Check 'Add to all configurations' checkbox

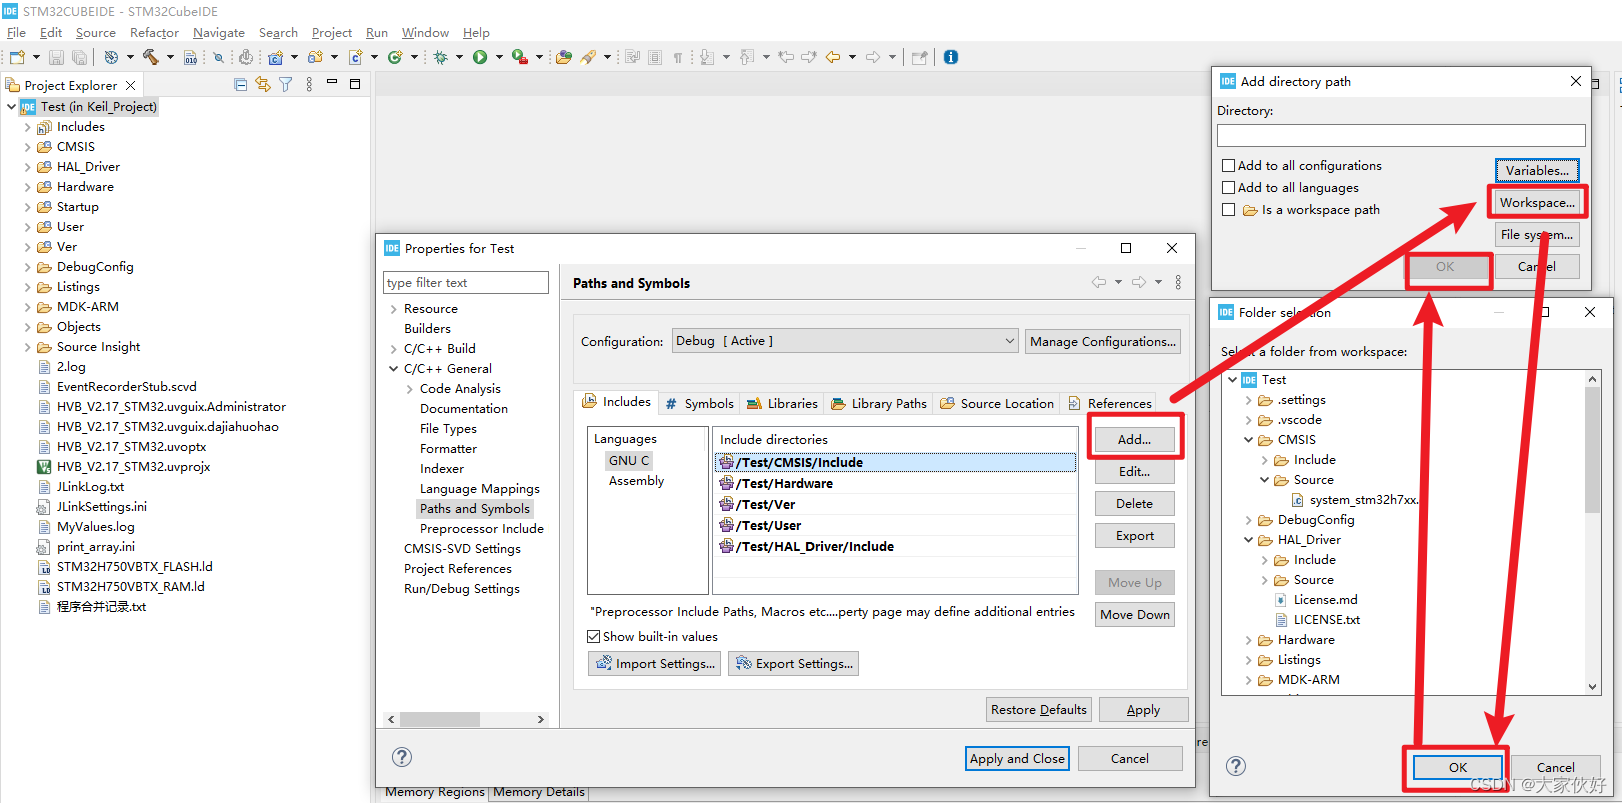point(1228,166)
